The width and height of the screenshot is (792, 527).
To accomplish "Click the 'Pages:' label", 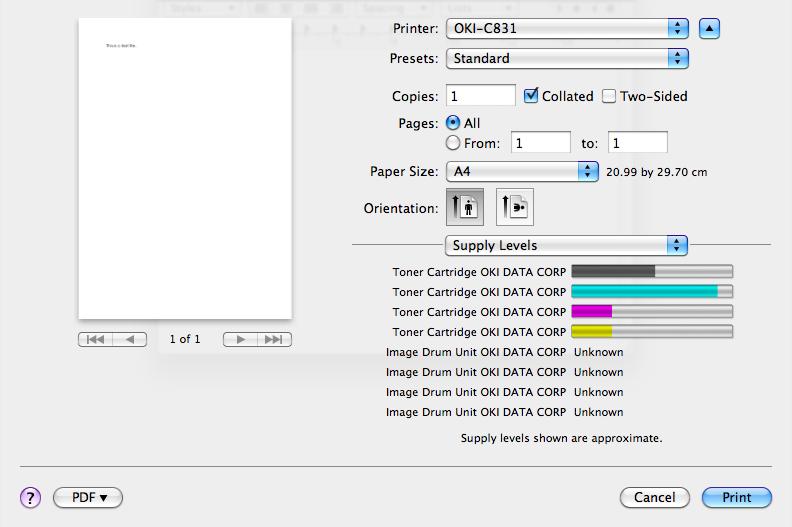I will tap(418, 124).
